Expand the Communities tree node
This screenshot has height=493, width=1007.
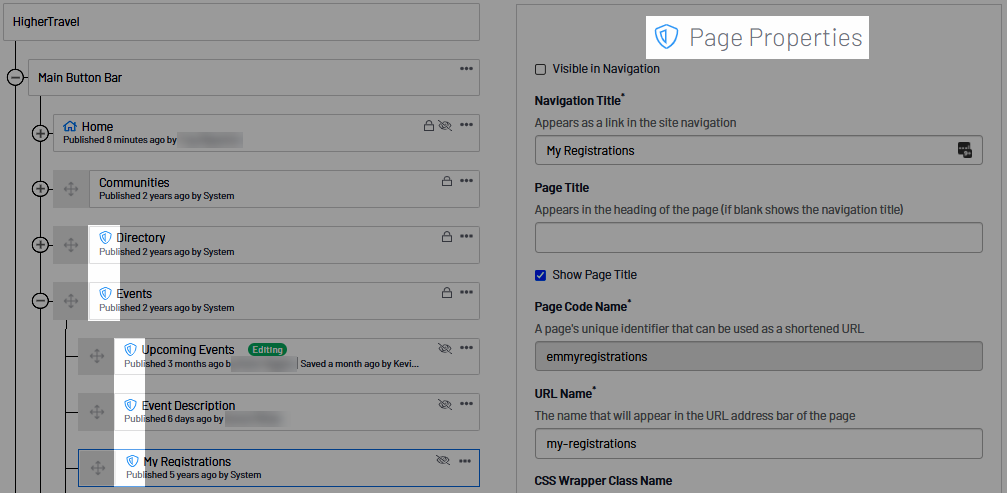40,189
